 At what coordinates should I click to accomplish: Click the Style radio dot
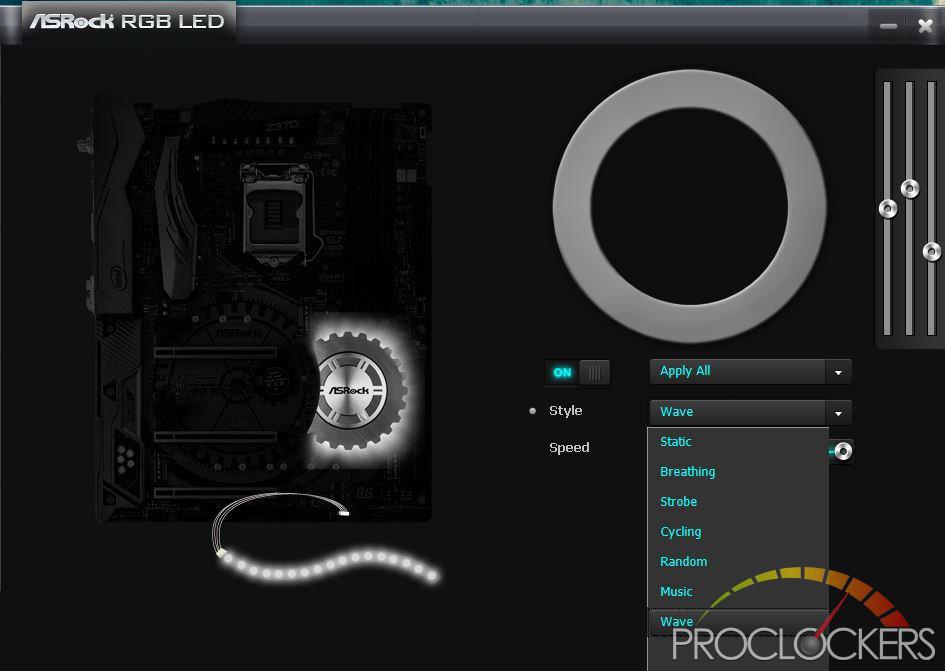(x=532, y=411)
